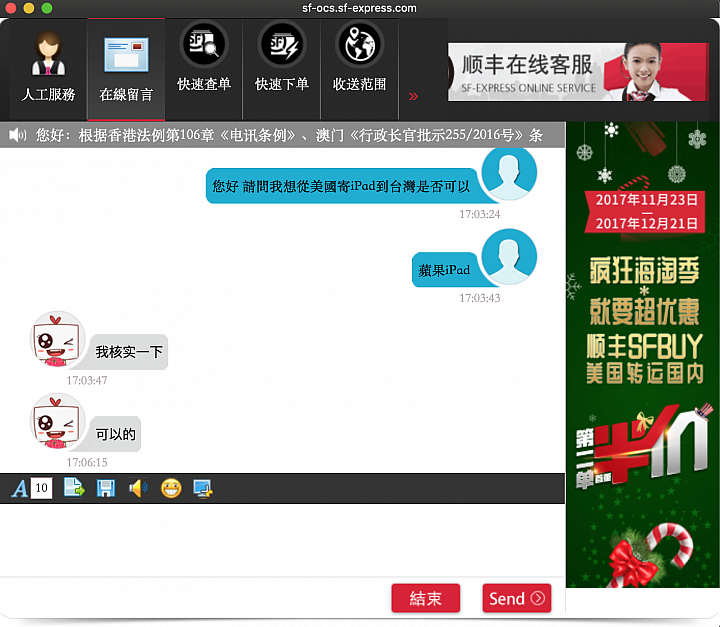The height and width of the screenshot is (627, 720).
Task: Click the 17:03:47 timestamp
Action: (x=87, y=380)
